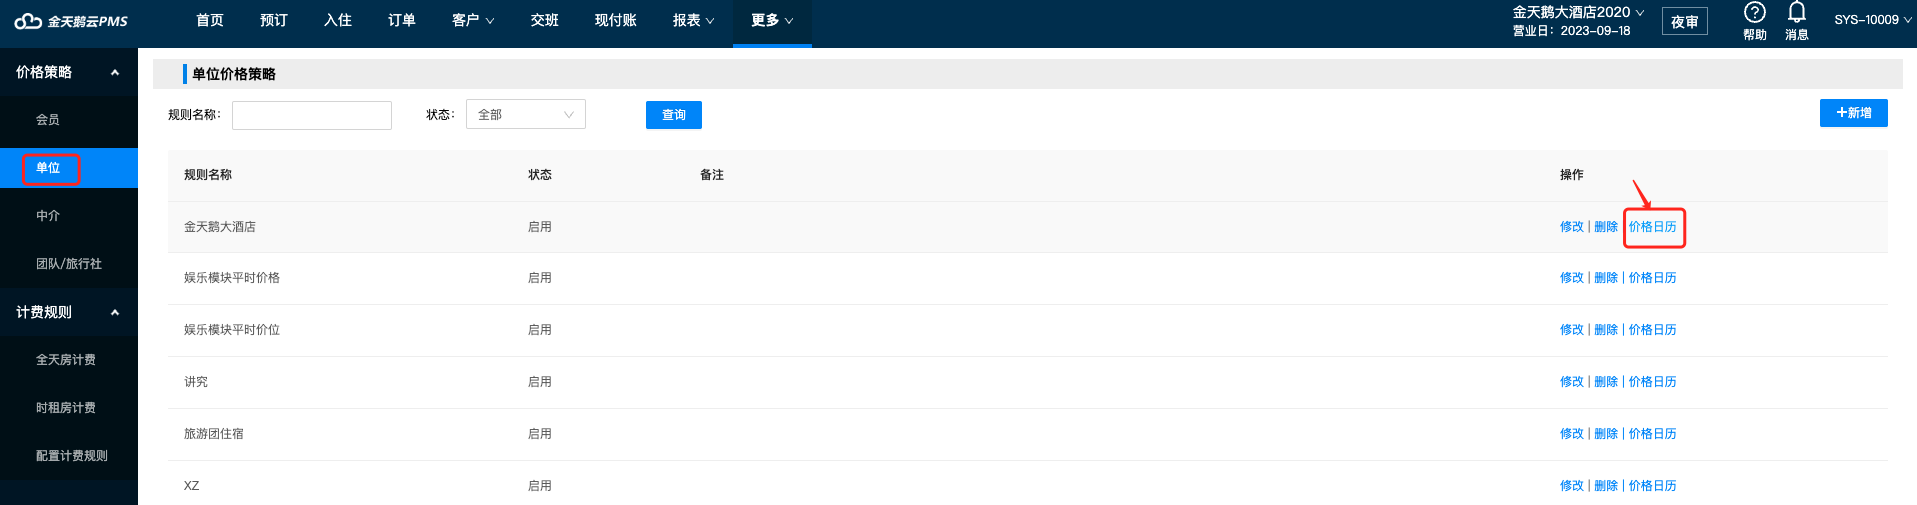Open the SYS-10009 user dropdown
The height and width of the screenshot is (505, 1917).
pos(1874,20)
